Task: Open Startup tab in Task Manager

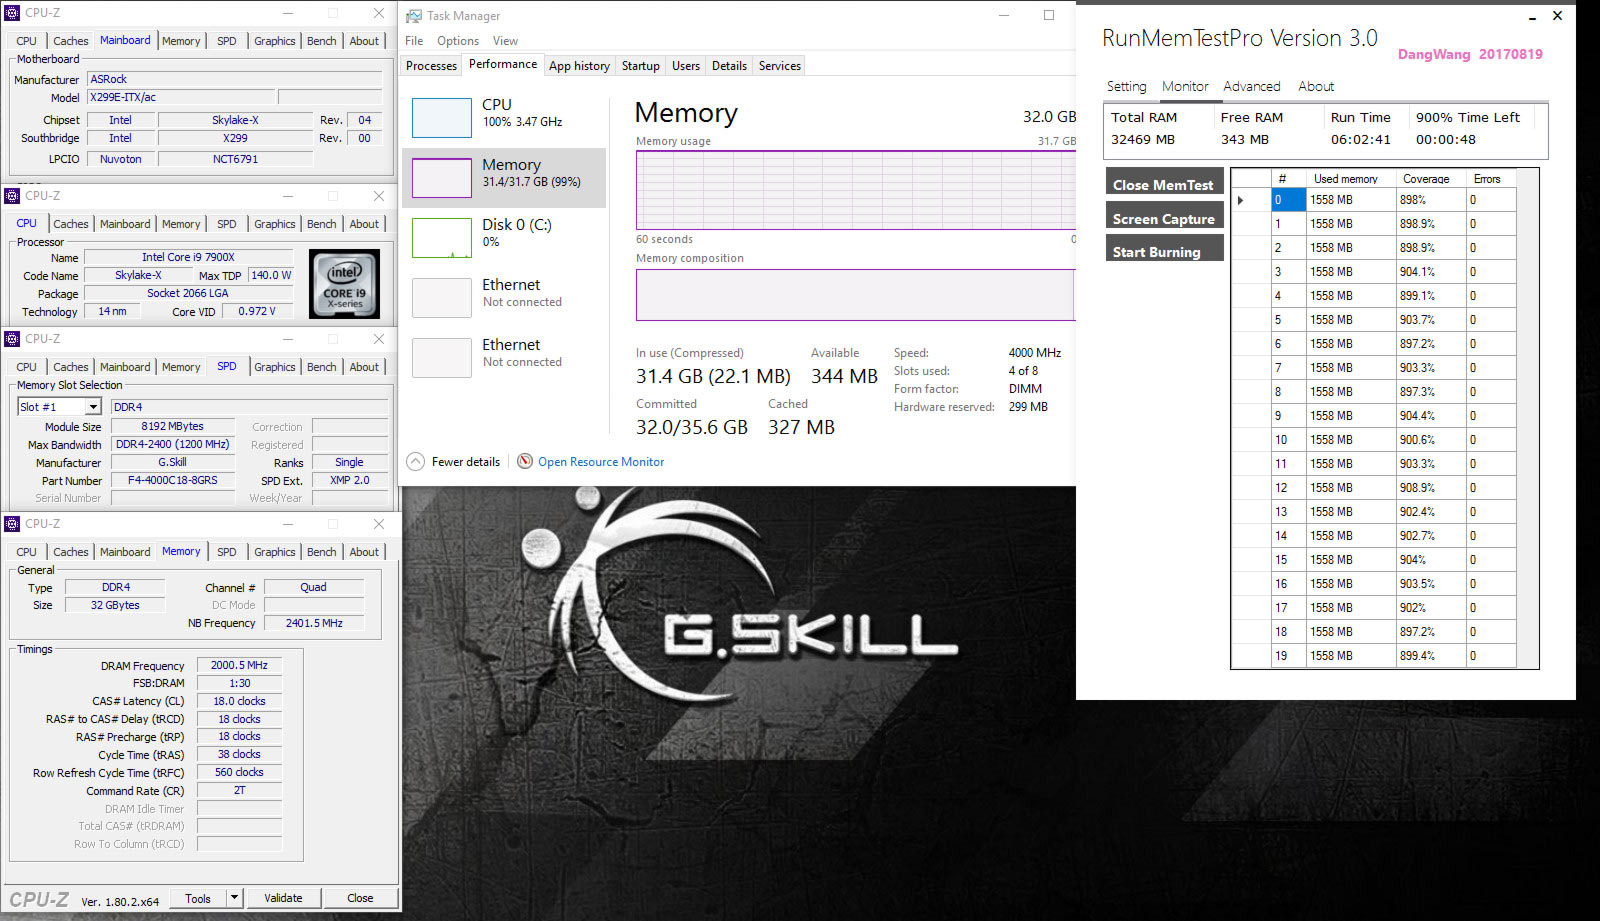Action: tap(640, 66)
